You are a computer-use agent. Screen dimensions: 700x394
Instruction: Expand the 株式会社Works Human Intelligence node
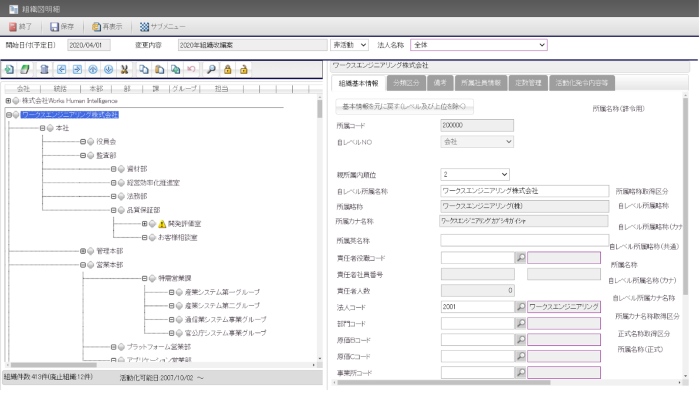[8, 101]
